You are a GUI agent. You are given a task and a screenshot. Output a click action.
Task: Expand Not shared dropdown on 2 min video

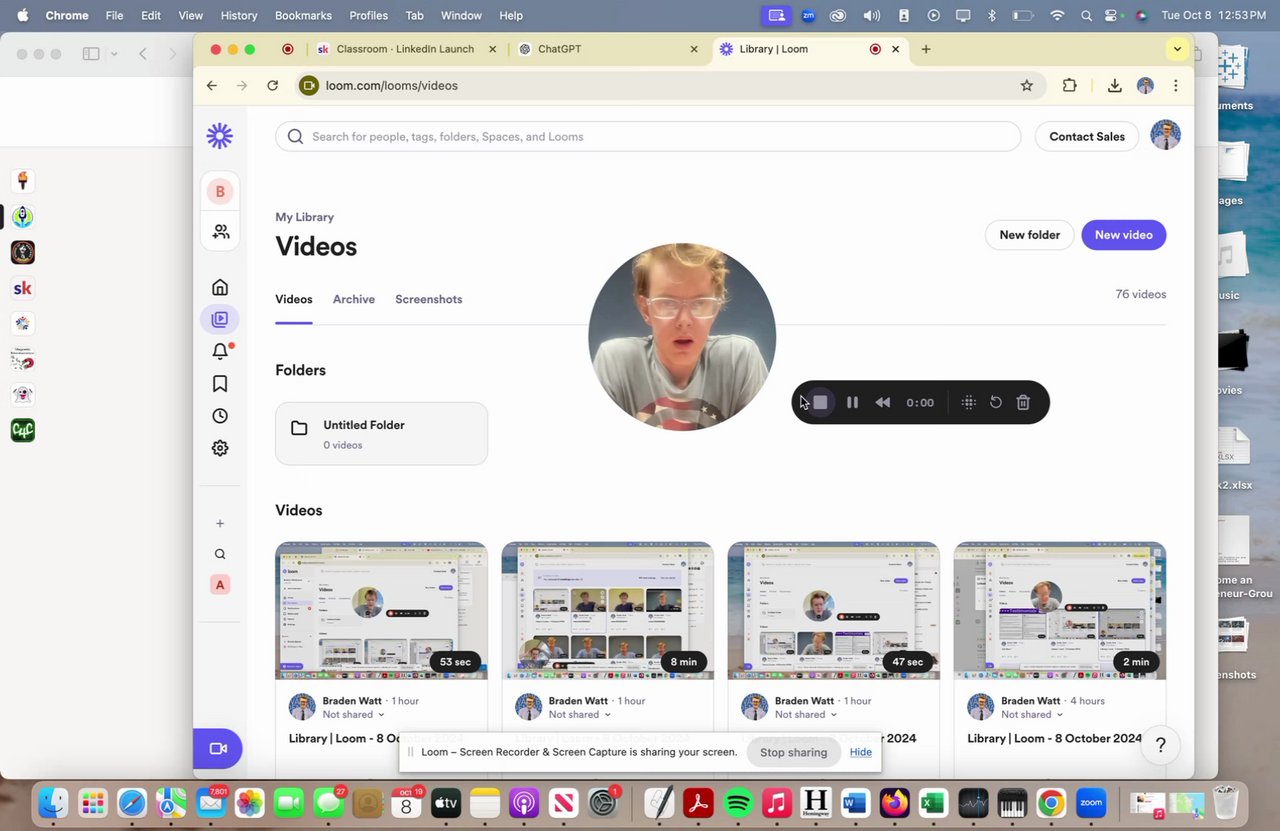(1032, 715)
